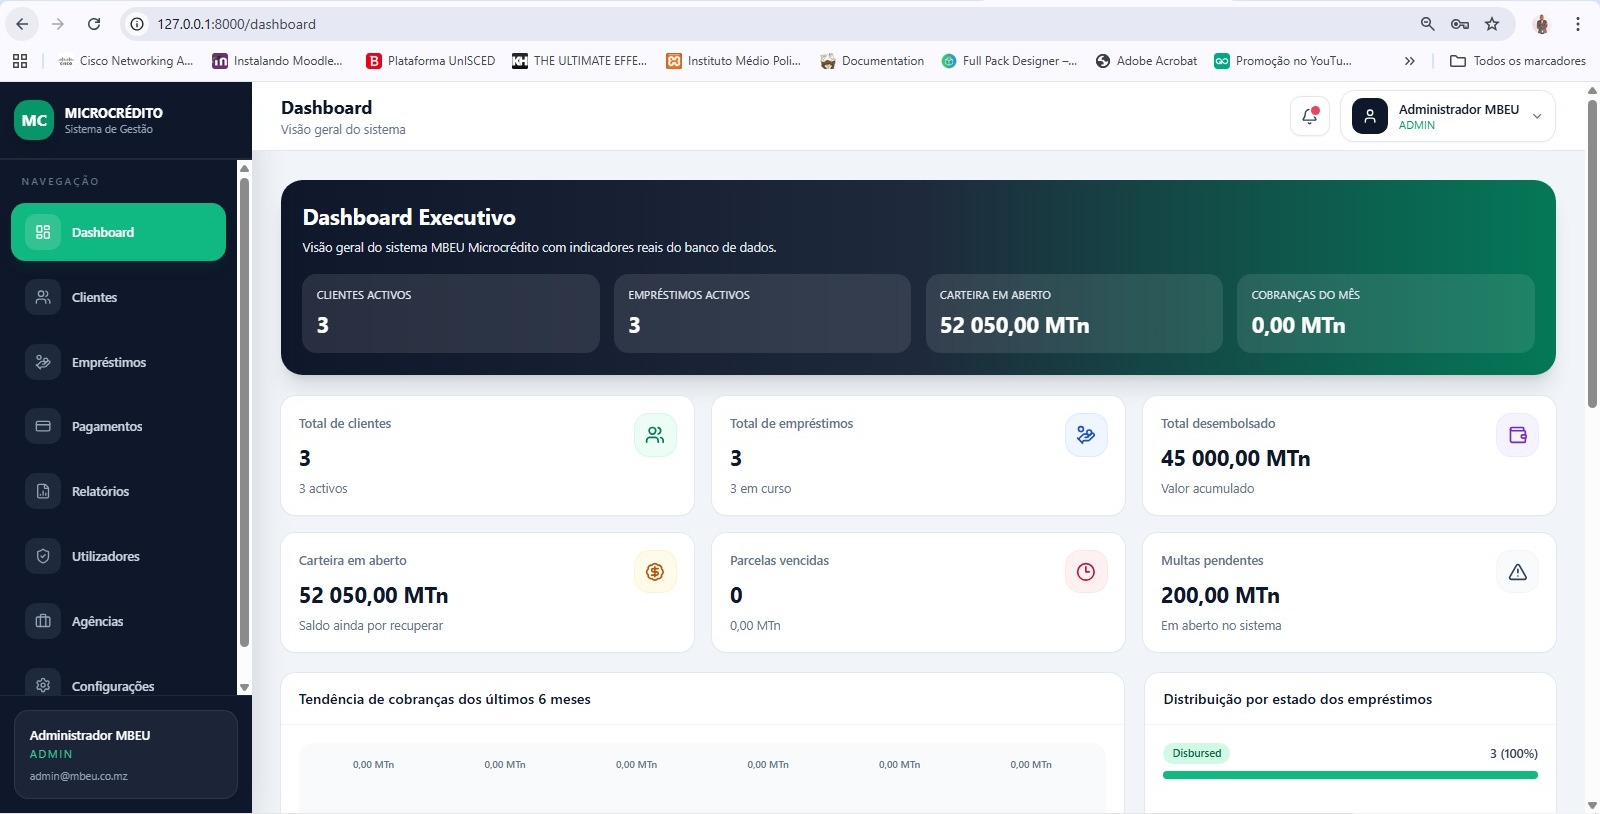
Task: Click the Total de empréstimos handshake icon
Action: click(x=1086, y=435)
